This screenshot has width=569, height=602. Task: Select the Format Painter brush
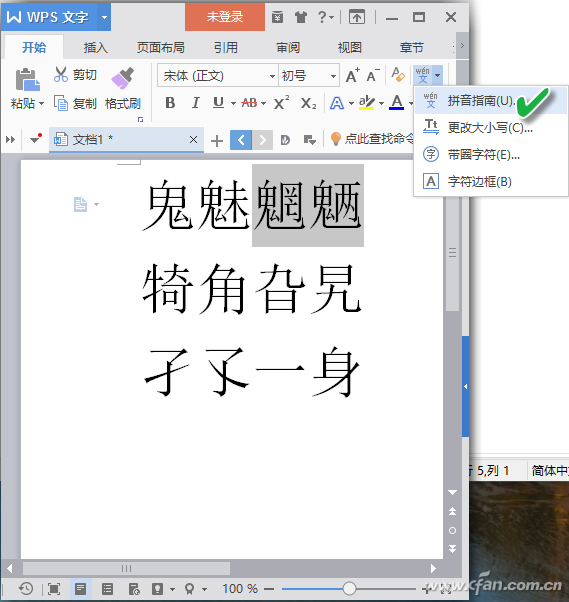122,79
